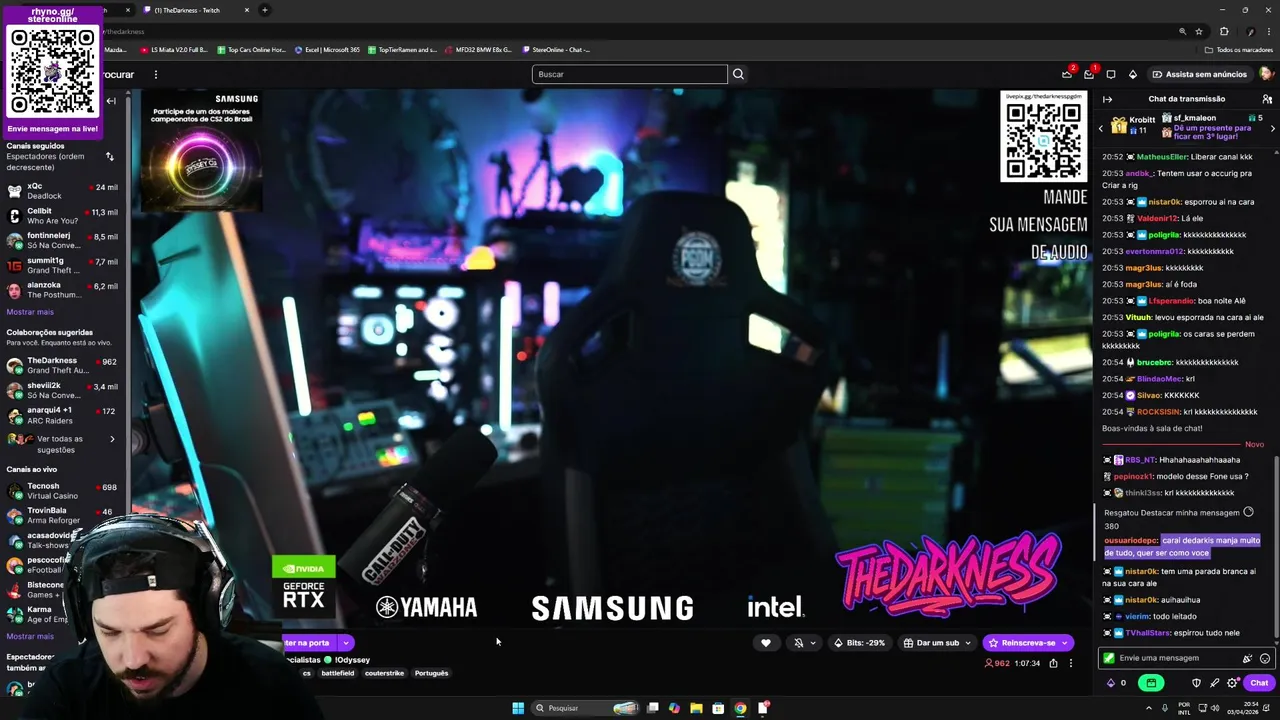The width and height of the screenshot is (1280, 720).
Task: Open the chat shield moderation icon
Action: coord(1196,683)
